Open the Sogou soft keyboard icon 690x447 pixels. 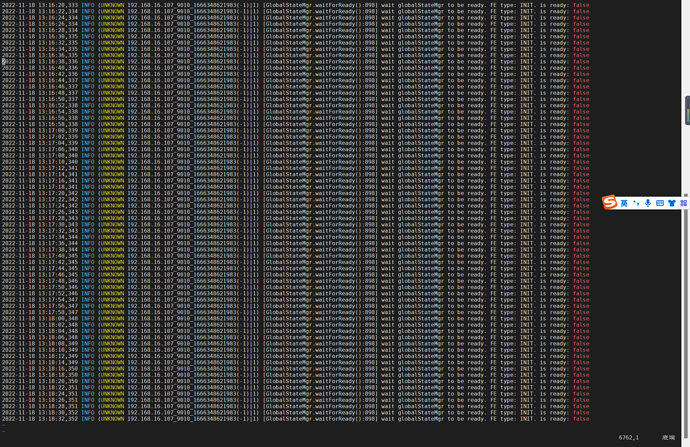click(659, 203)
